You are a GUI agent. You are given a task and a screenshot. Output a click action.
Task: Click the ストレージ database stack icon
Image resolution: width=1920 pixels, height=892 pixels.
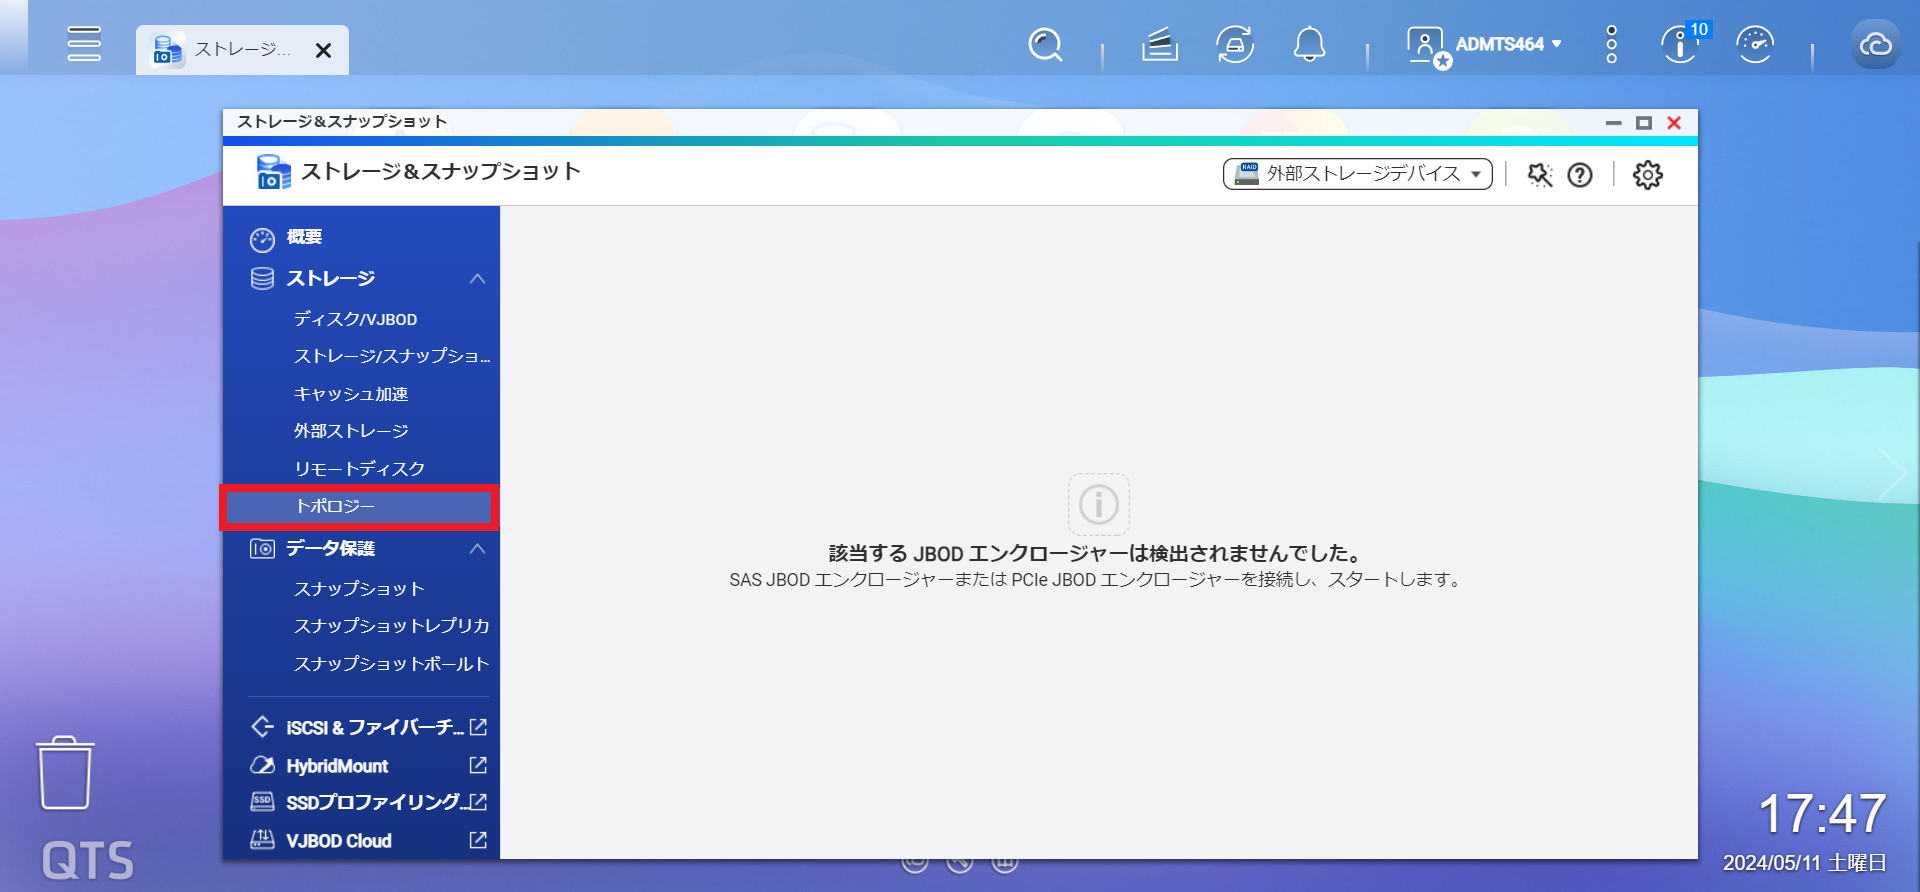(262, 279)
